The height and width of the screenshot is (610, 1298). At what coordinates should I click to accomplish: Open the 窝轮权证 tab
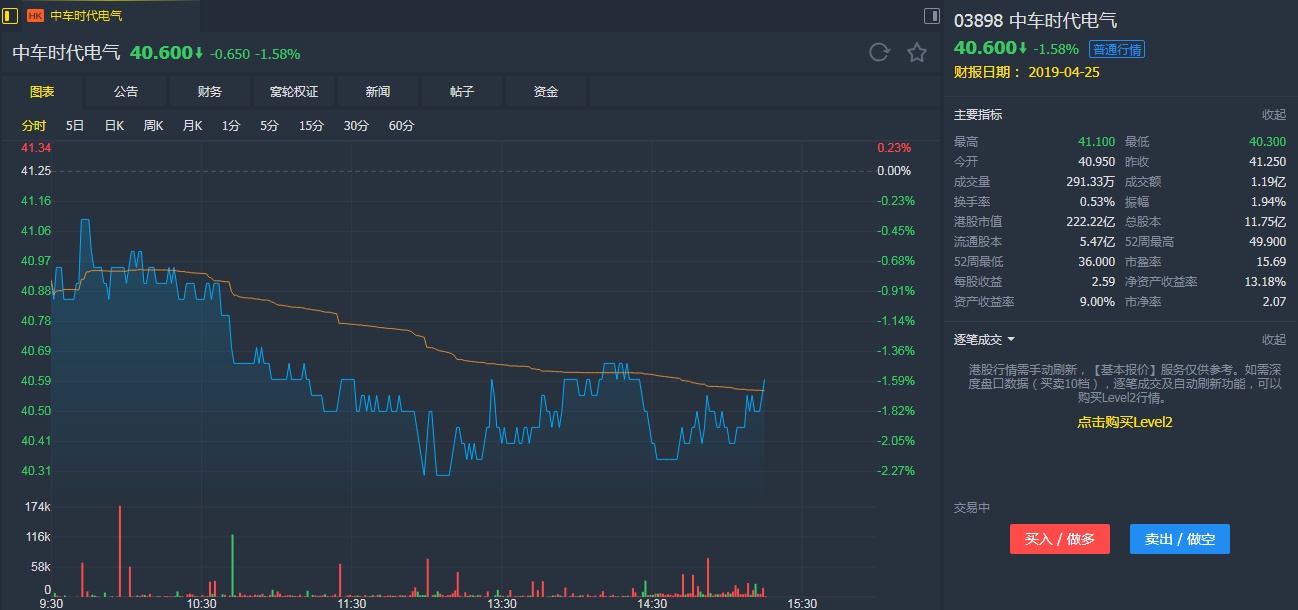(x=294, y=91)
